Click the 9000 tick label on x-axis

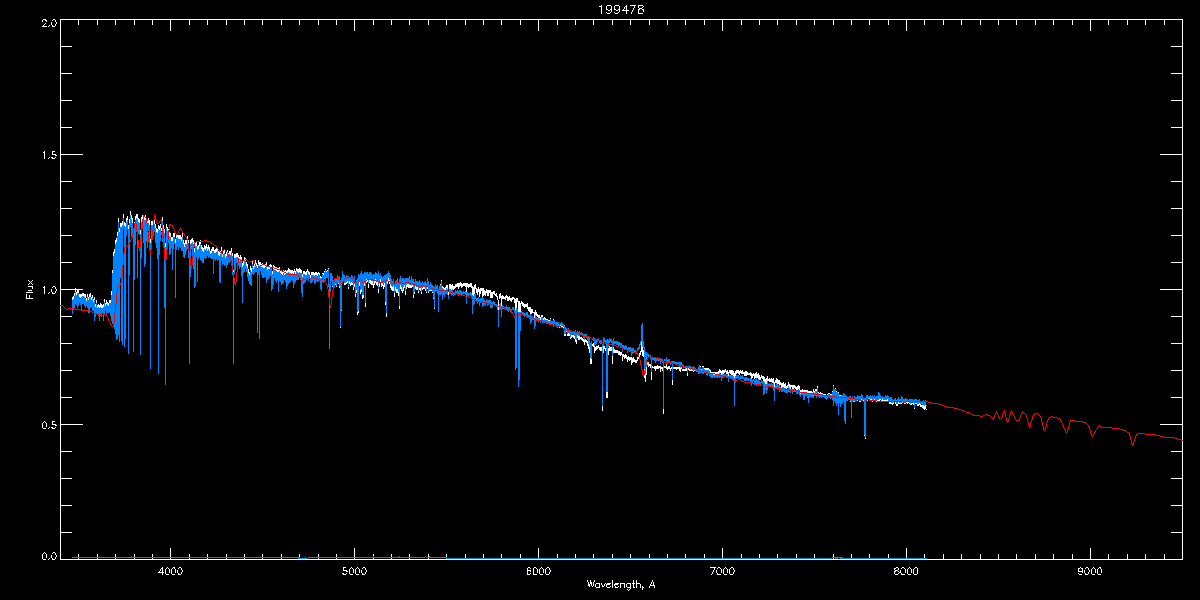click(1090, 573)
